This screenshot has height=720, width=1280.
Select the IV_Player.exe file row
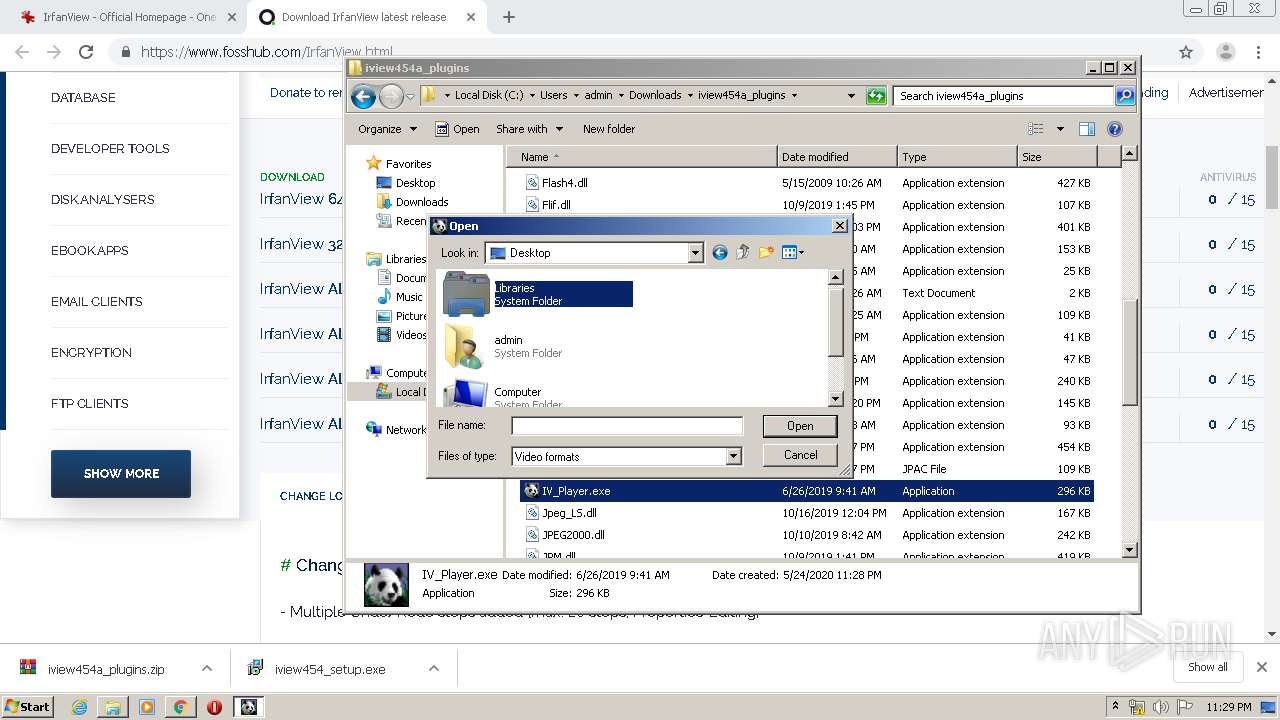[x=807, y=491]
